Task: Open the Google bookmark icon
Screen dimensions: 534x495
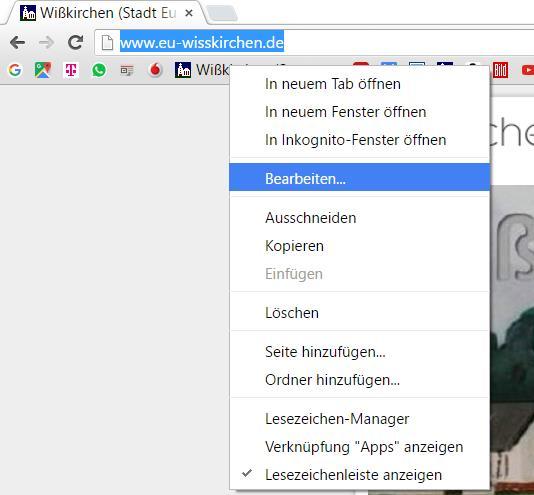Action: 15,70
